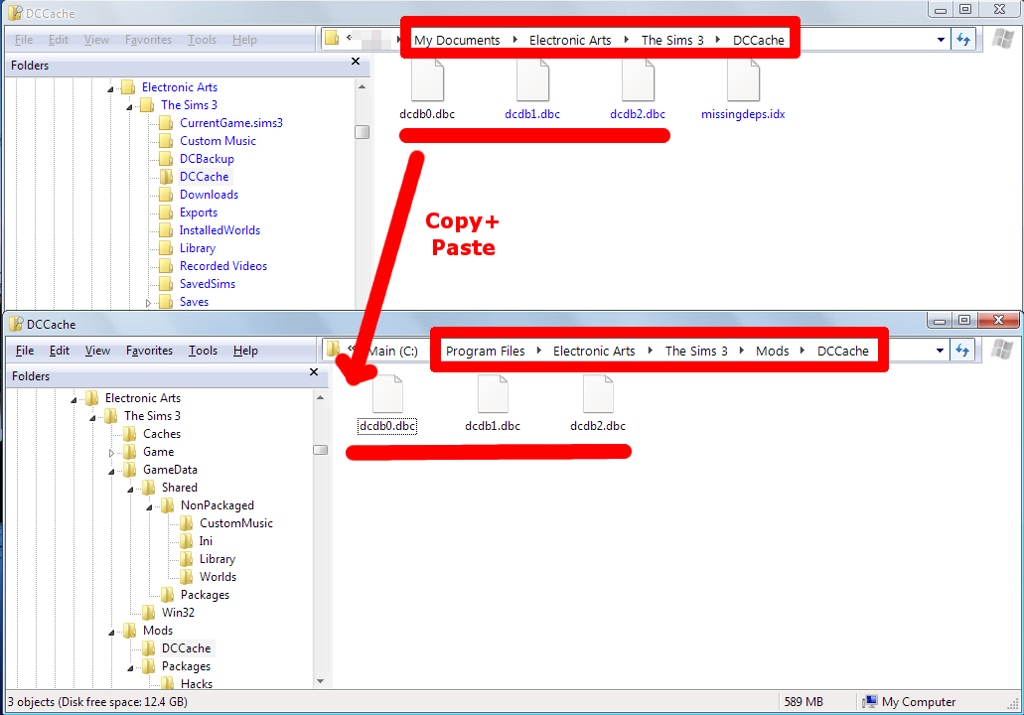
Task: Open Favorites menu in Program Files window
Action: (x=149, y=351)
